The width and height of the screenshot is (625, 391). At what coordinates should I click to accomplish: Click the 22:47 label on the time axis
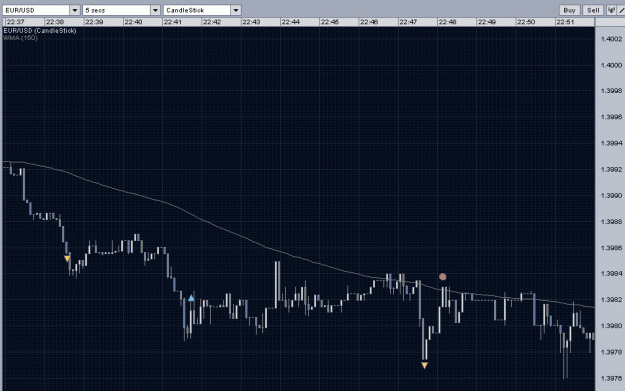pyautogui.click(x=408, y=22)
